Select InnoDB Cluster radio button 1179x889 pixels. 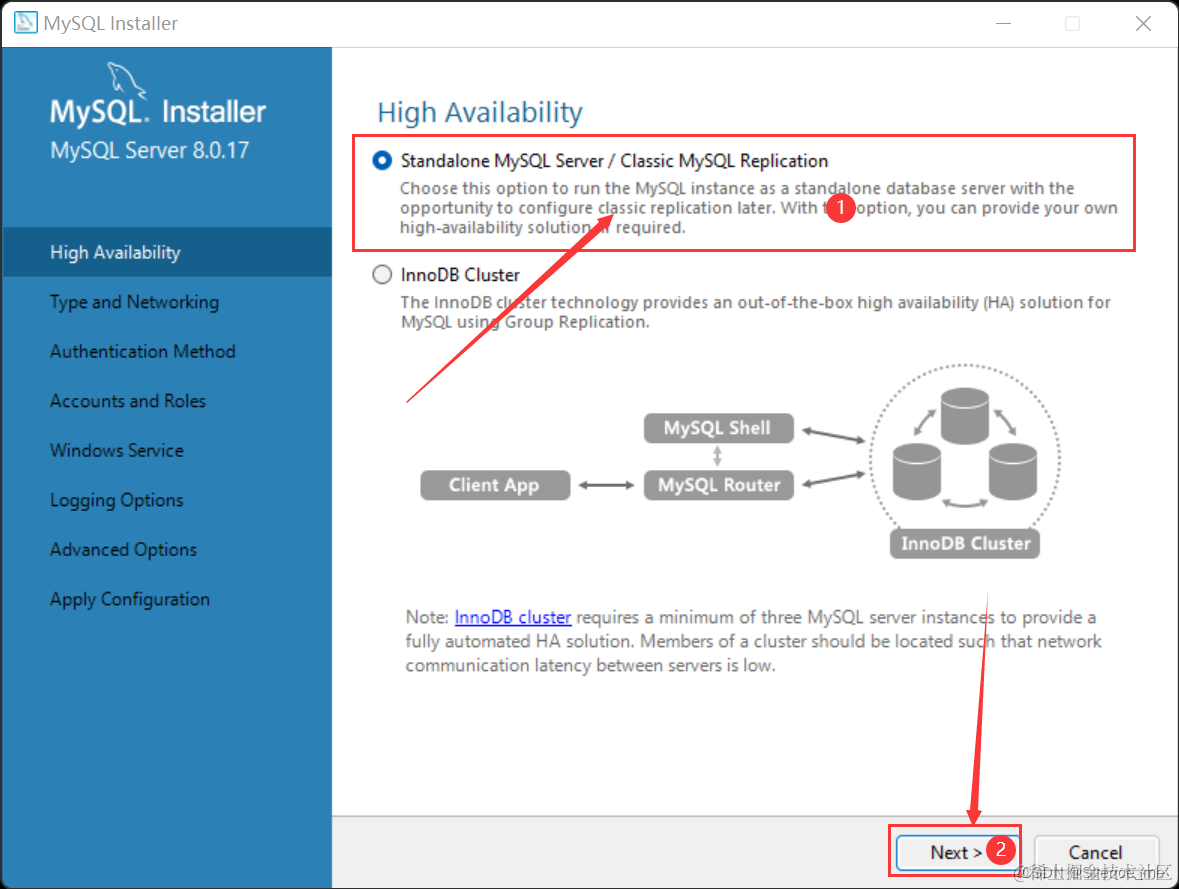tap(382, 275)
